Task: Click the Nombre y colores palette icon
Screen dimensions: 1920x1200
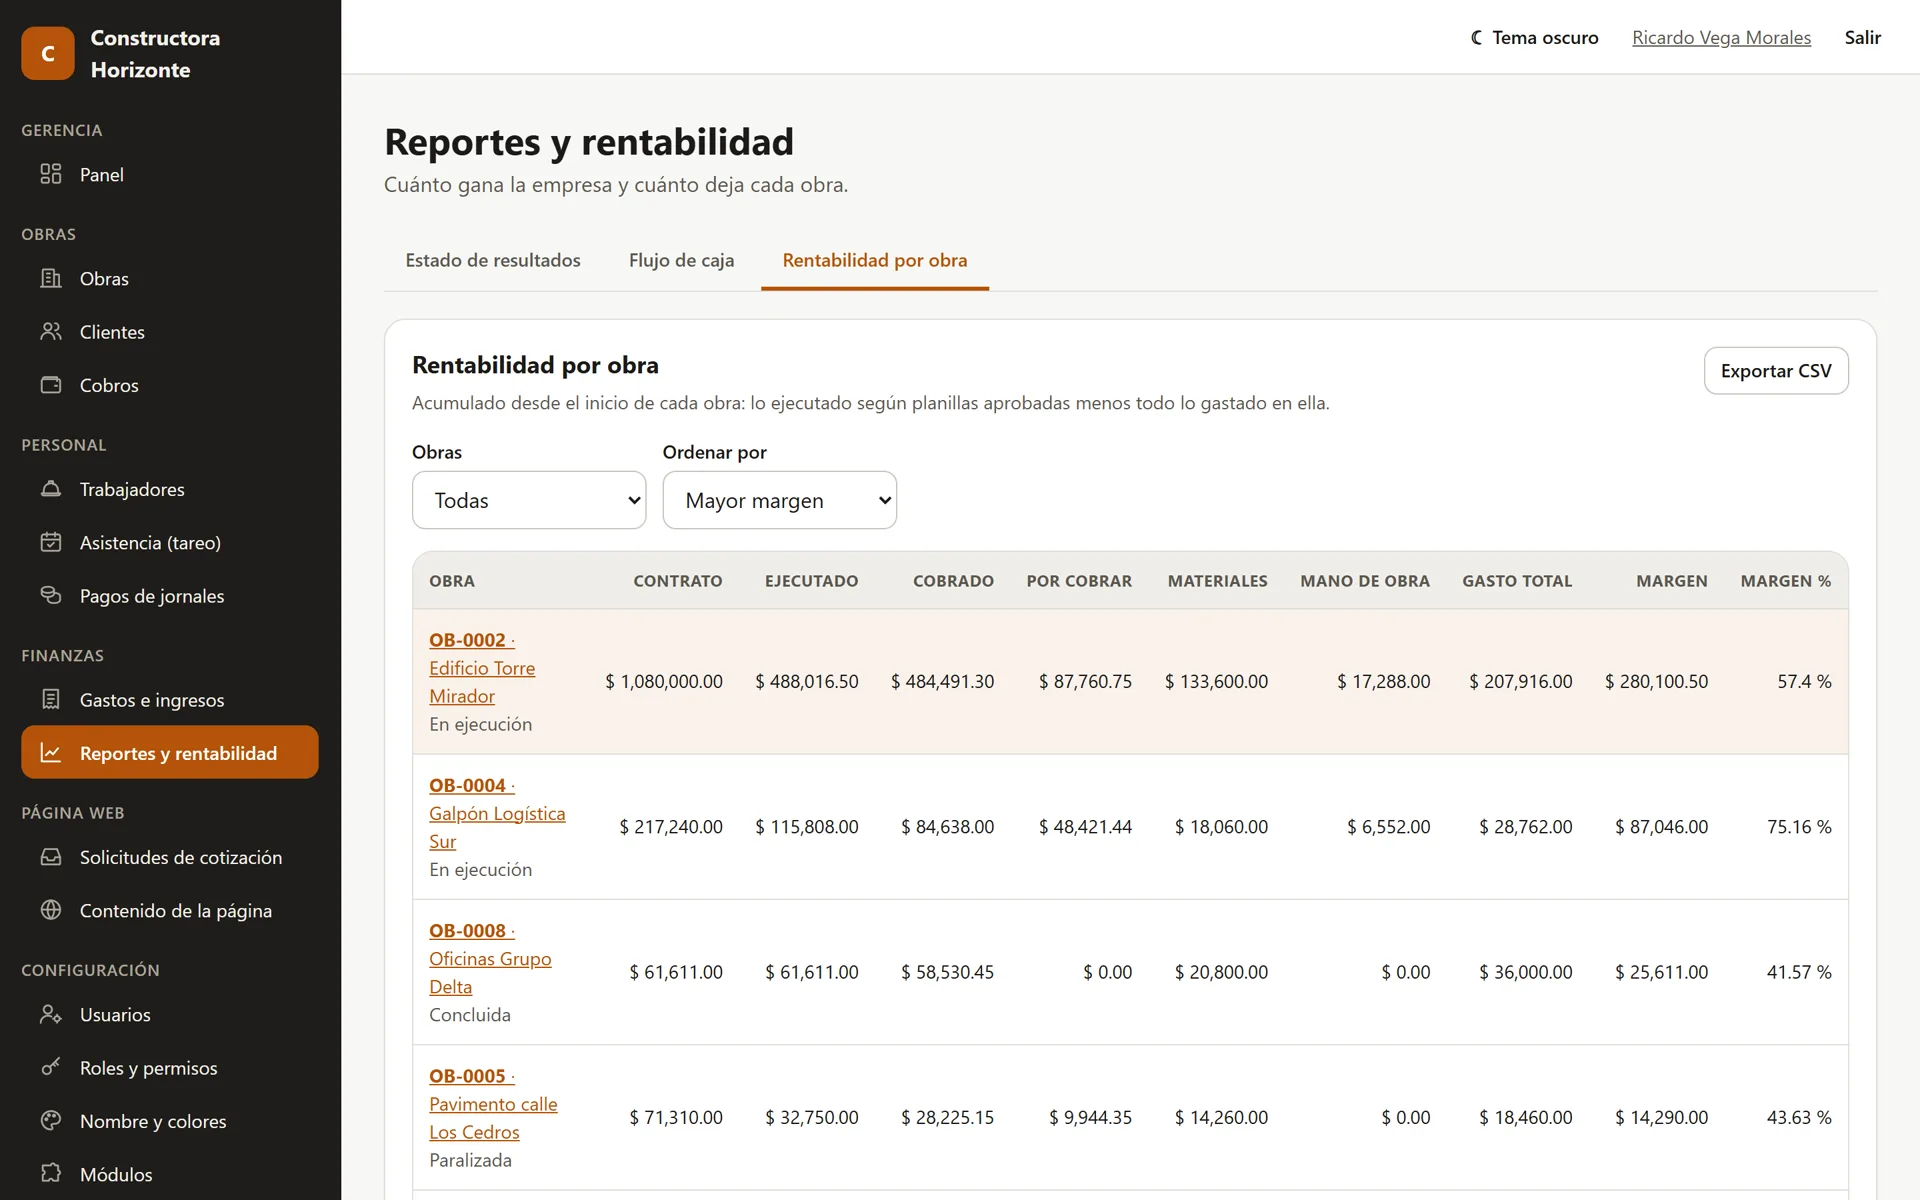Action: point(51,1121)
